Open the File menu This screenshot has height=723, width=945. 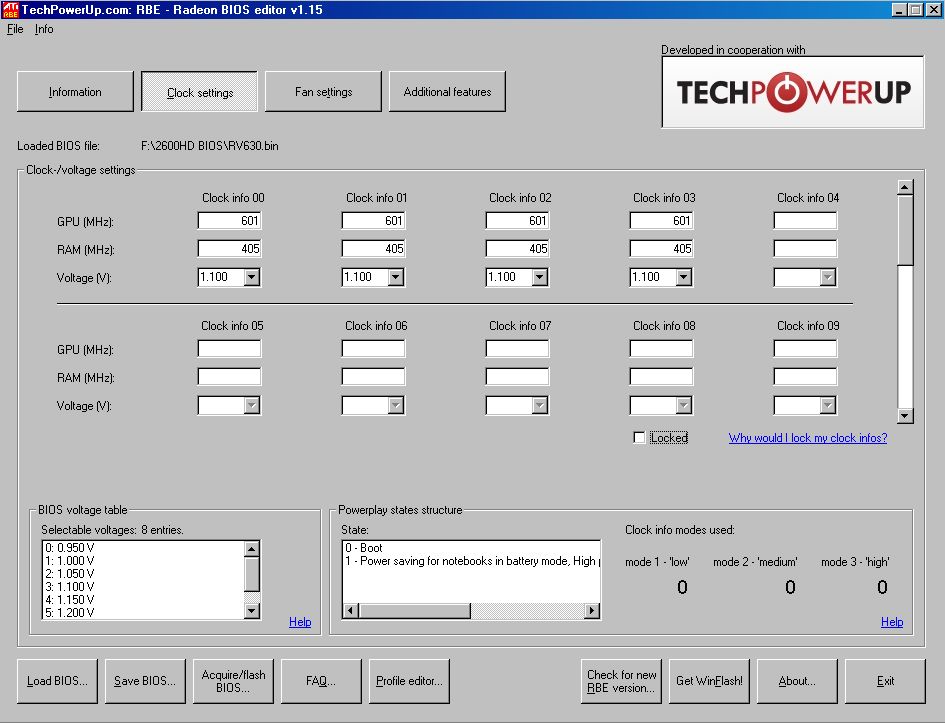click(x=15, y=29)
